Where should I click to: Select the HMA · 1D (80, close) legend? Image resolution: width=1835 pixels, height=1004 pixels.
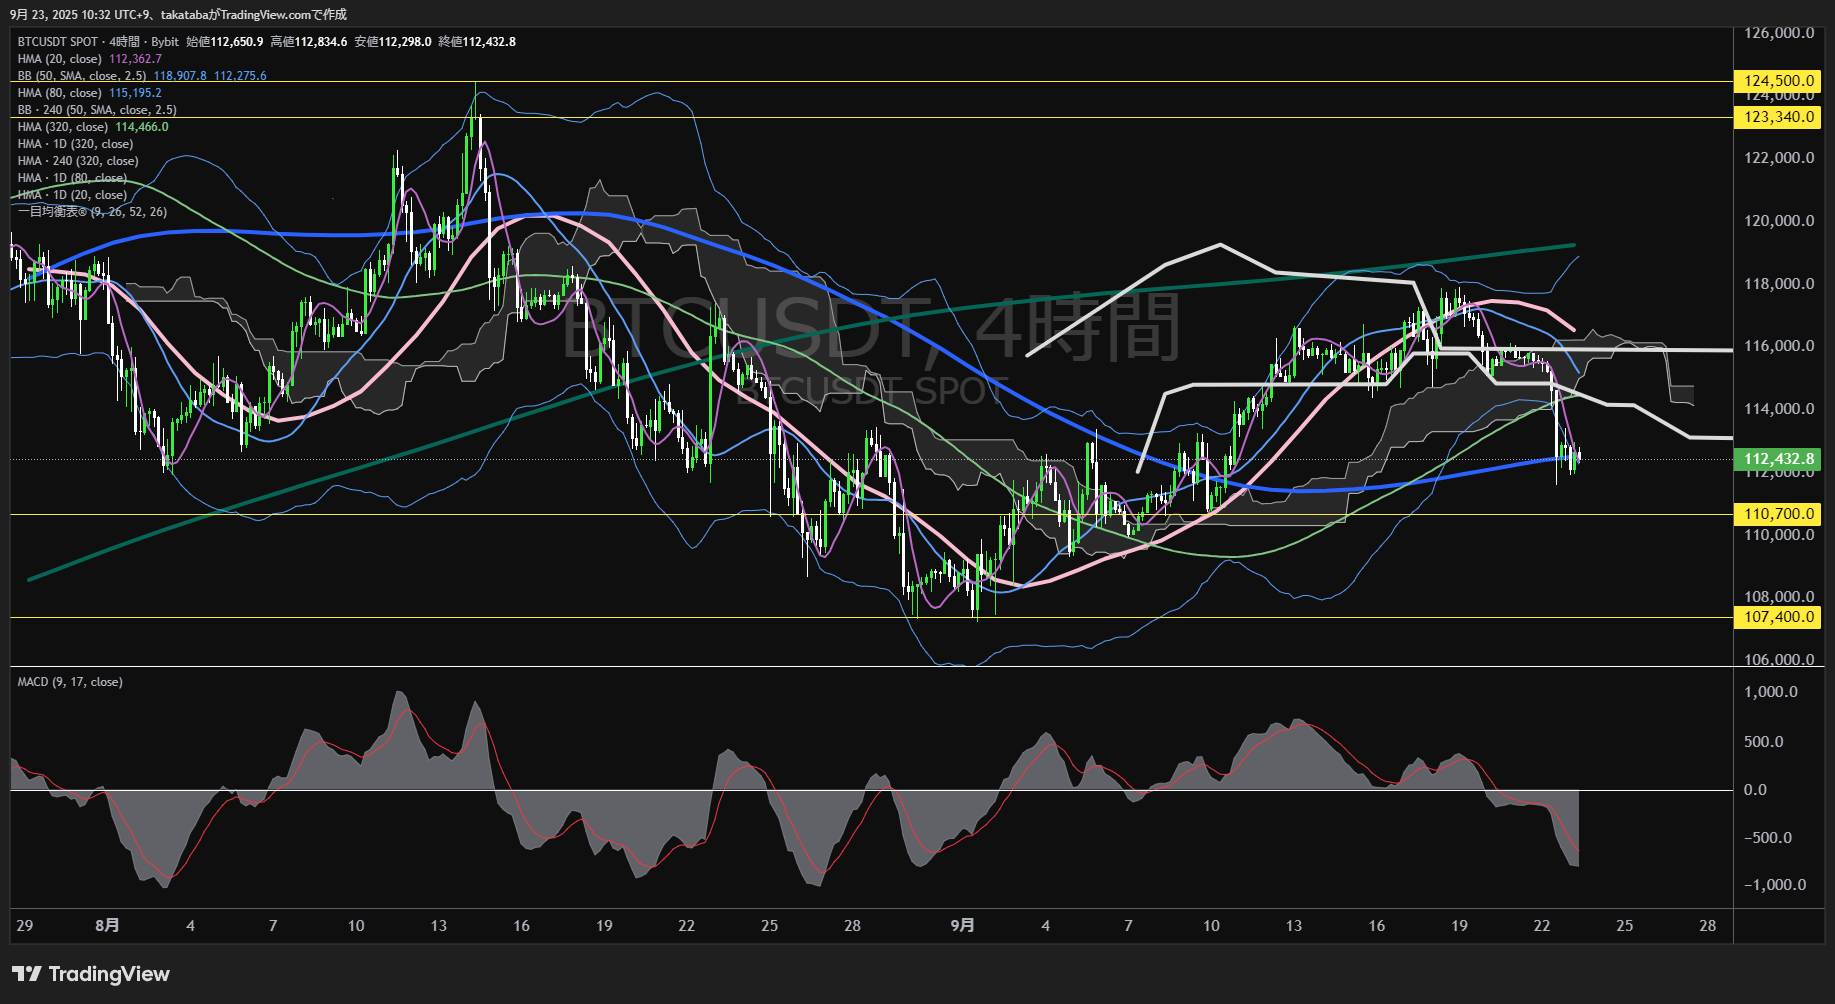[x=72, y=178]
